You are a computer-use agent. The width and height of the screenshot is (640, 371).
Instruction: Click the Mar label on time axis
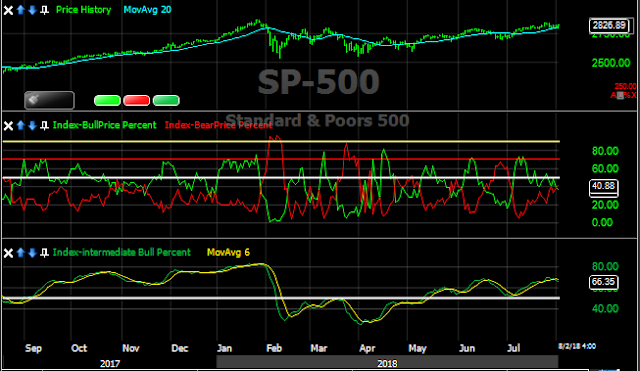pos(319,348)
